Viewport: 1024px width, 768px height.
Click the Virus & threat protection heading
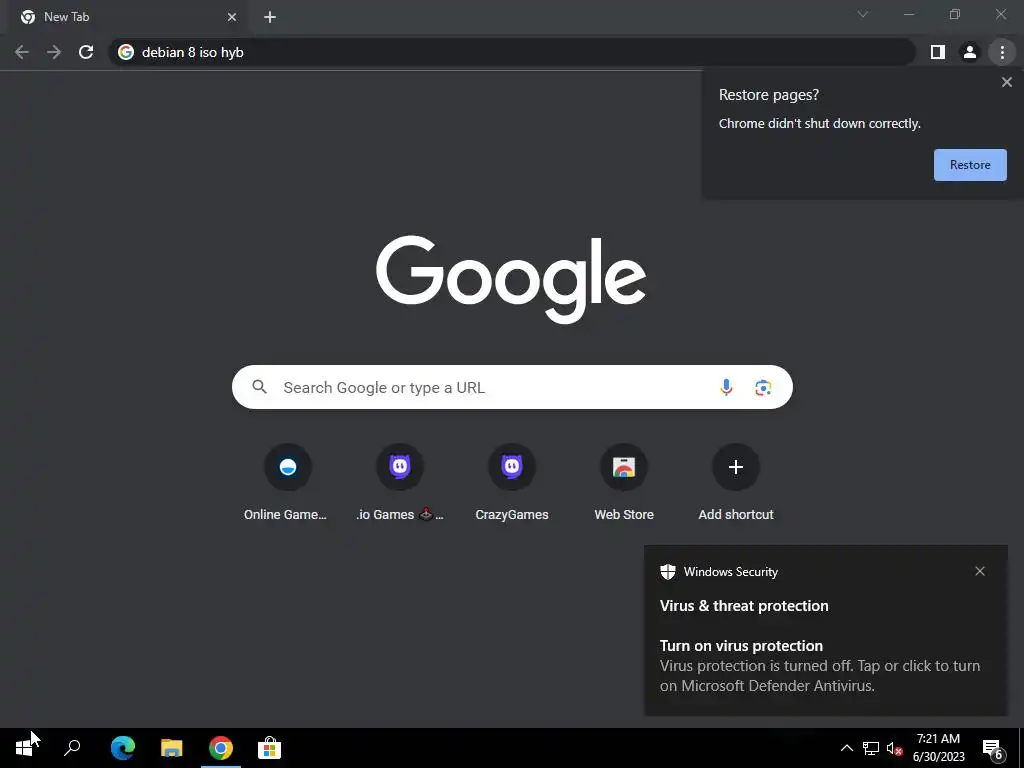pyautogui.click(x=744, y=606)
